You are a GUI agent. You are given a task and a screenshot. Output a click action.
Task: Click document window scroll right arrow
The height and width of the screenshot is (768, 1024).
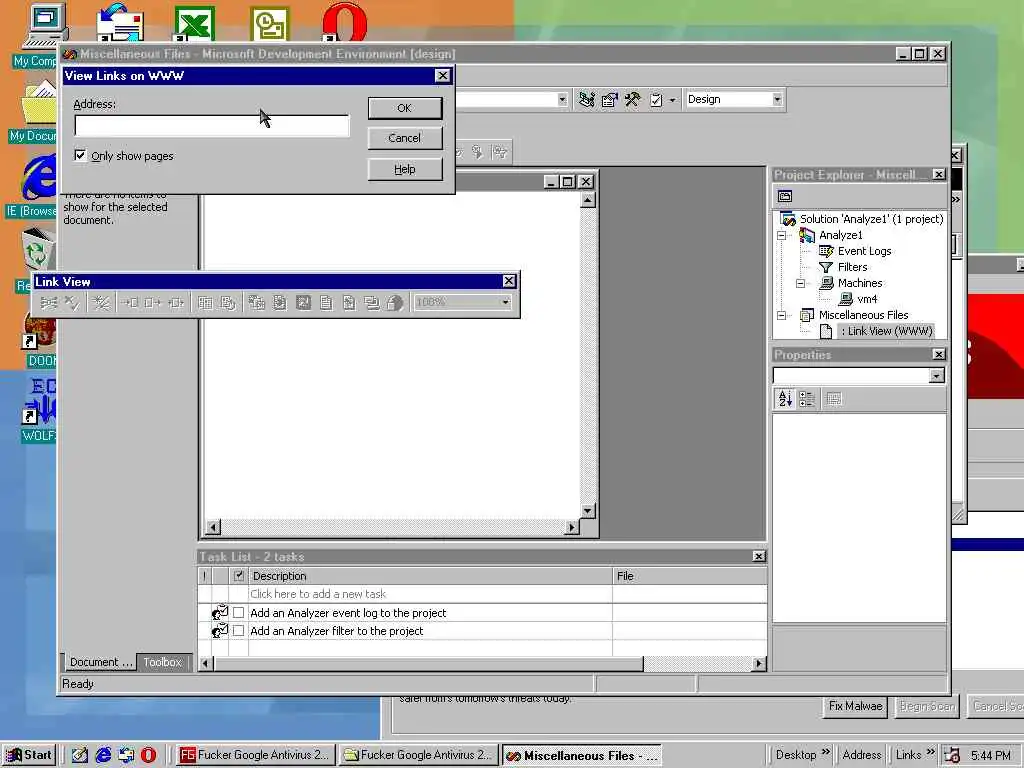coord(572,527)
